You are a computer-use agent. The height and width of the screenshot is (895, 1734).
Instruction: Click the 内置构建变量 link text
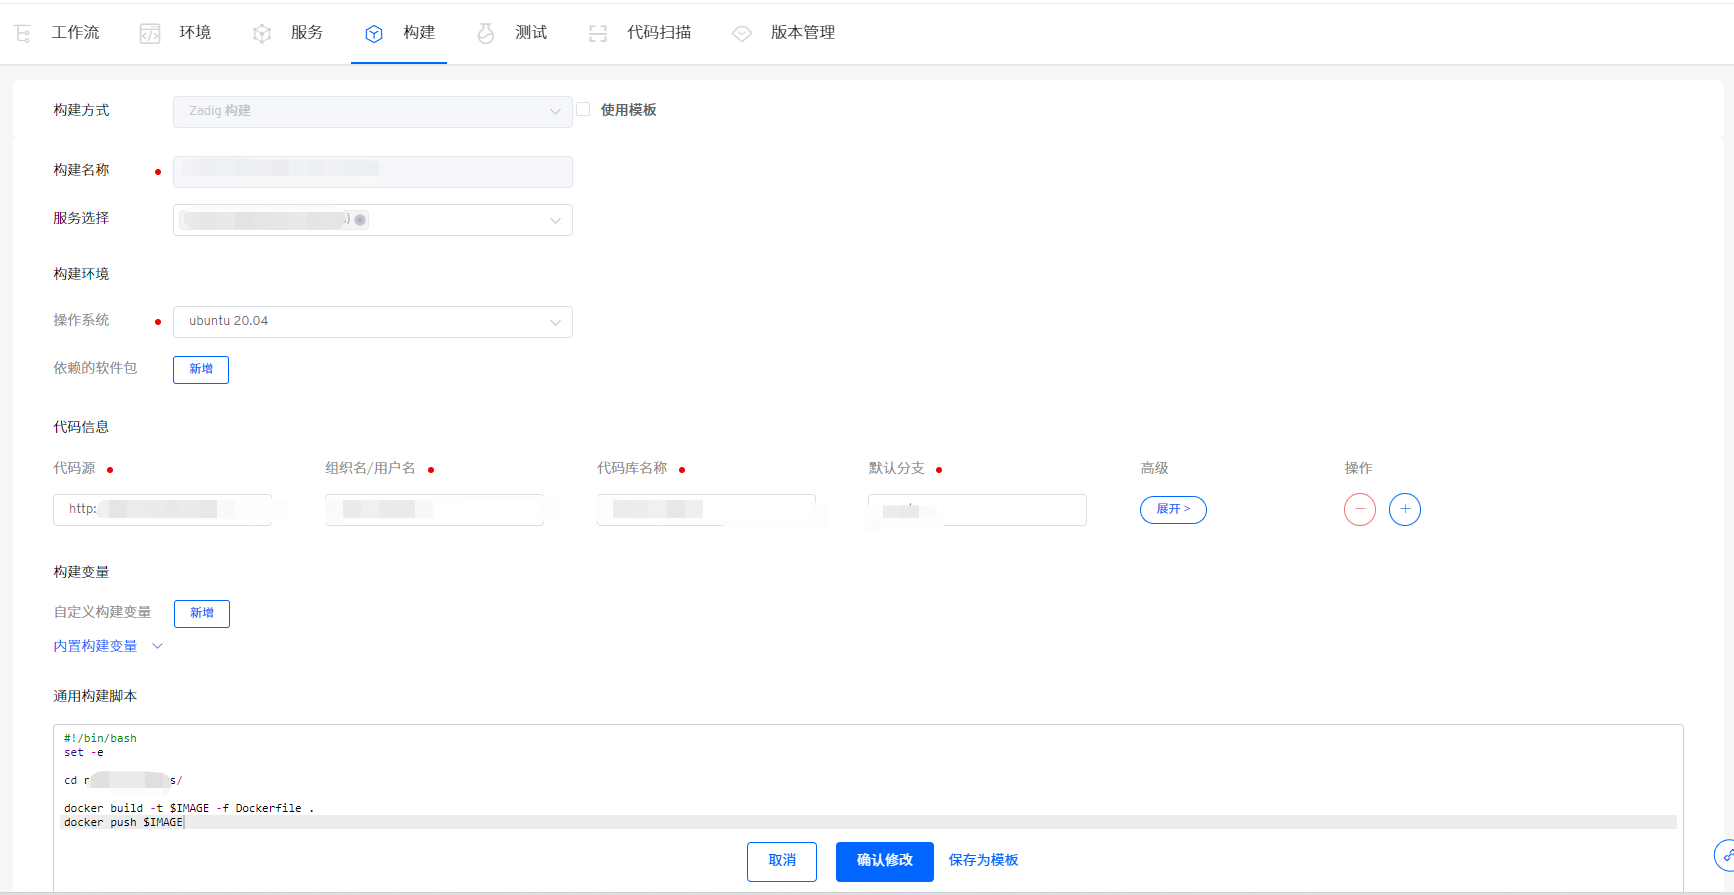(95, 646)
